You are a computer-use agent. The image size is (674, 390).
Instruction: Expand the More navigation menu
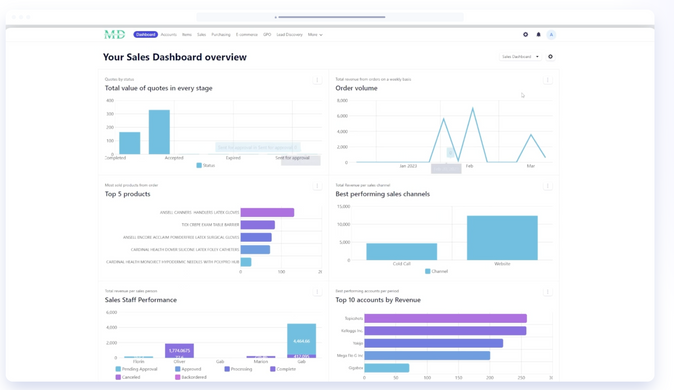315,34
